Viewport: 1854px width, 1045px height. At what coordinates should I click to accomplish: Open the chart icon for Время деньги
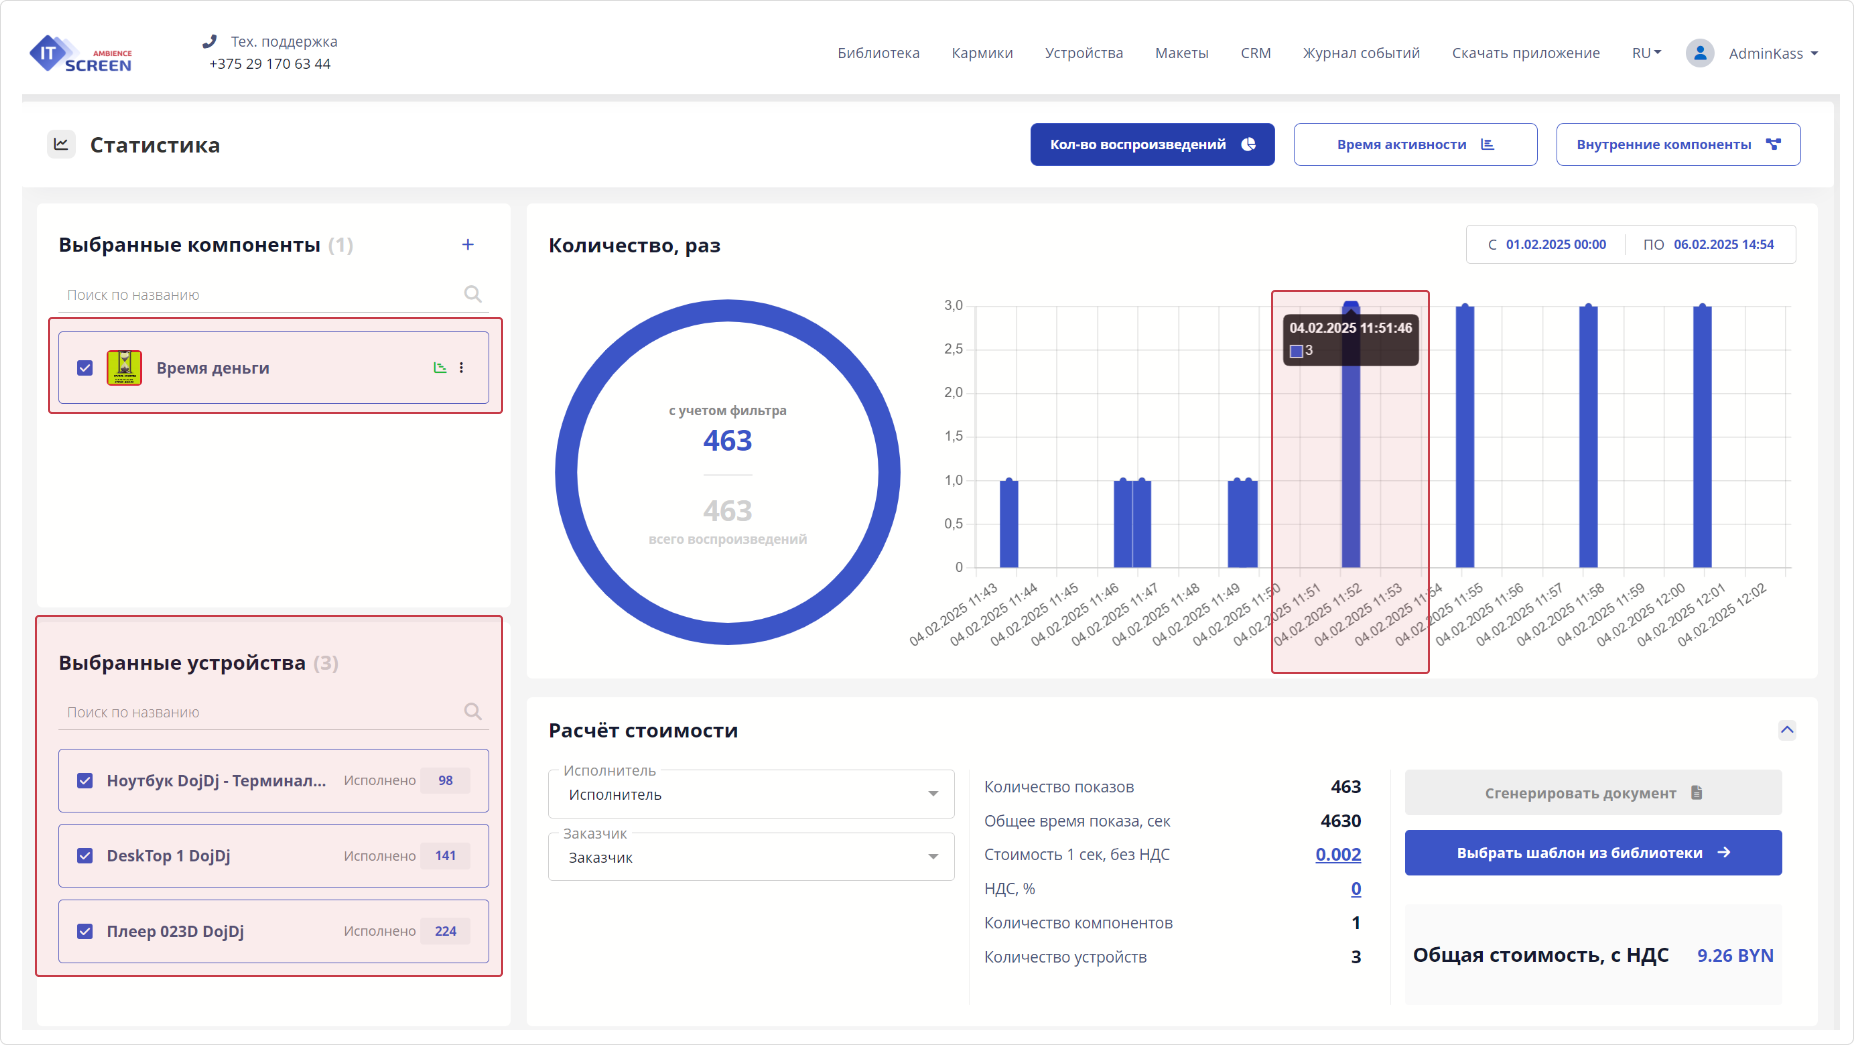[x=440, y=368]
